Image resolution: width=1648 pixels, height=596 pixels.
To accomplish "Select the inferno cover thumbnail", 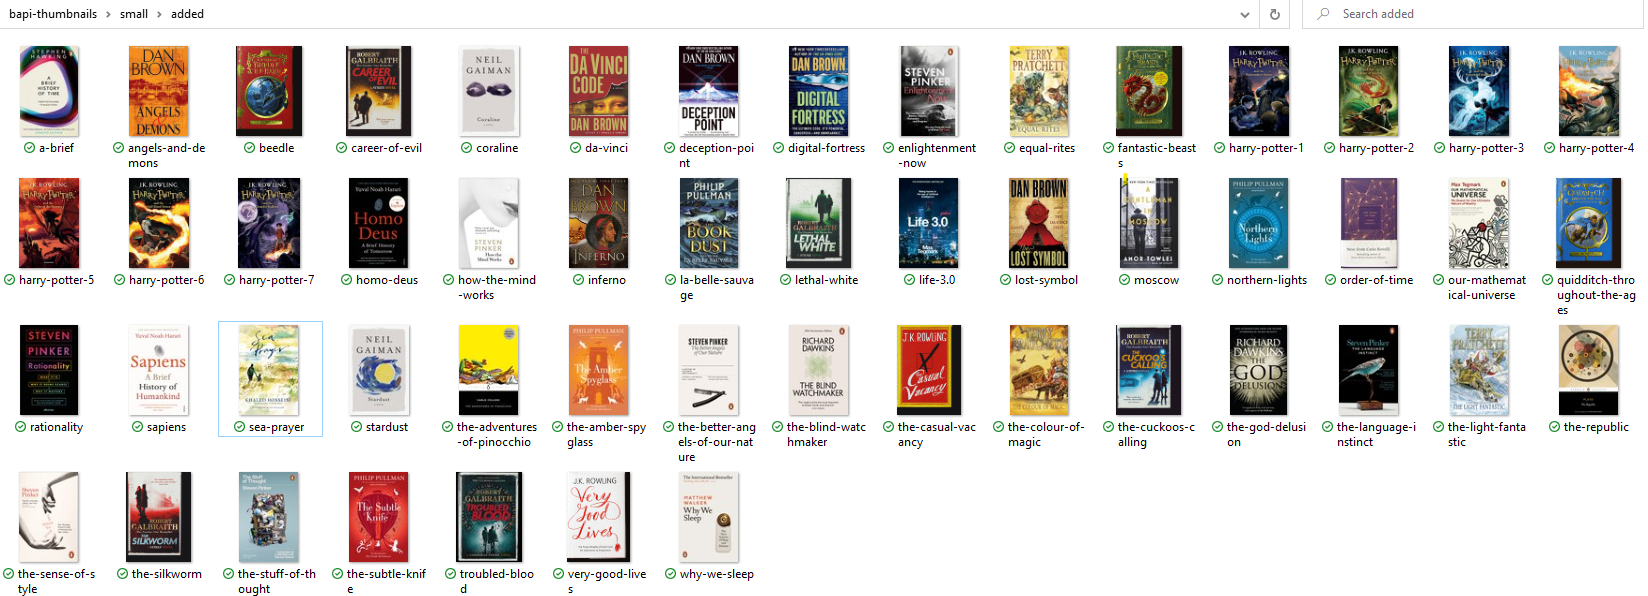I will pos(599,223).
